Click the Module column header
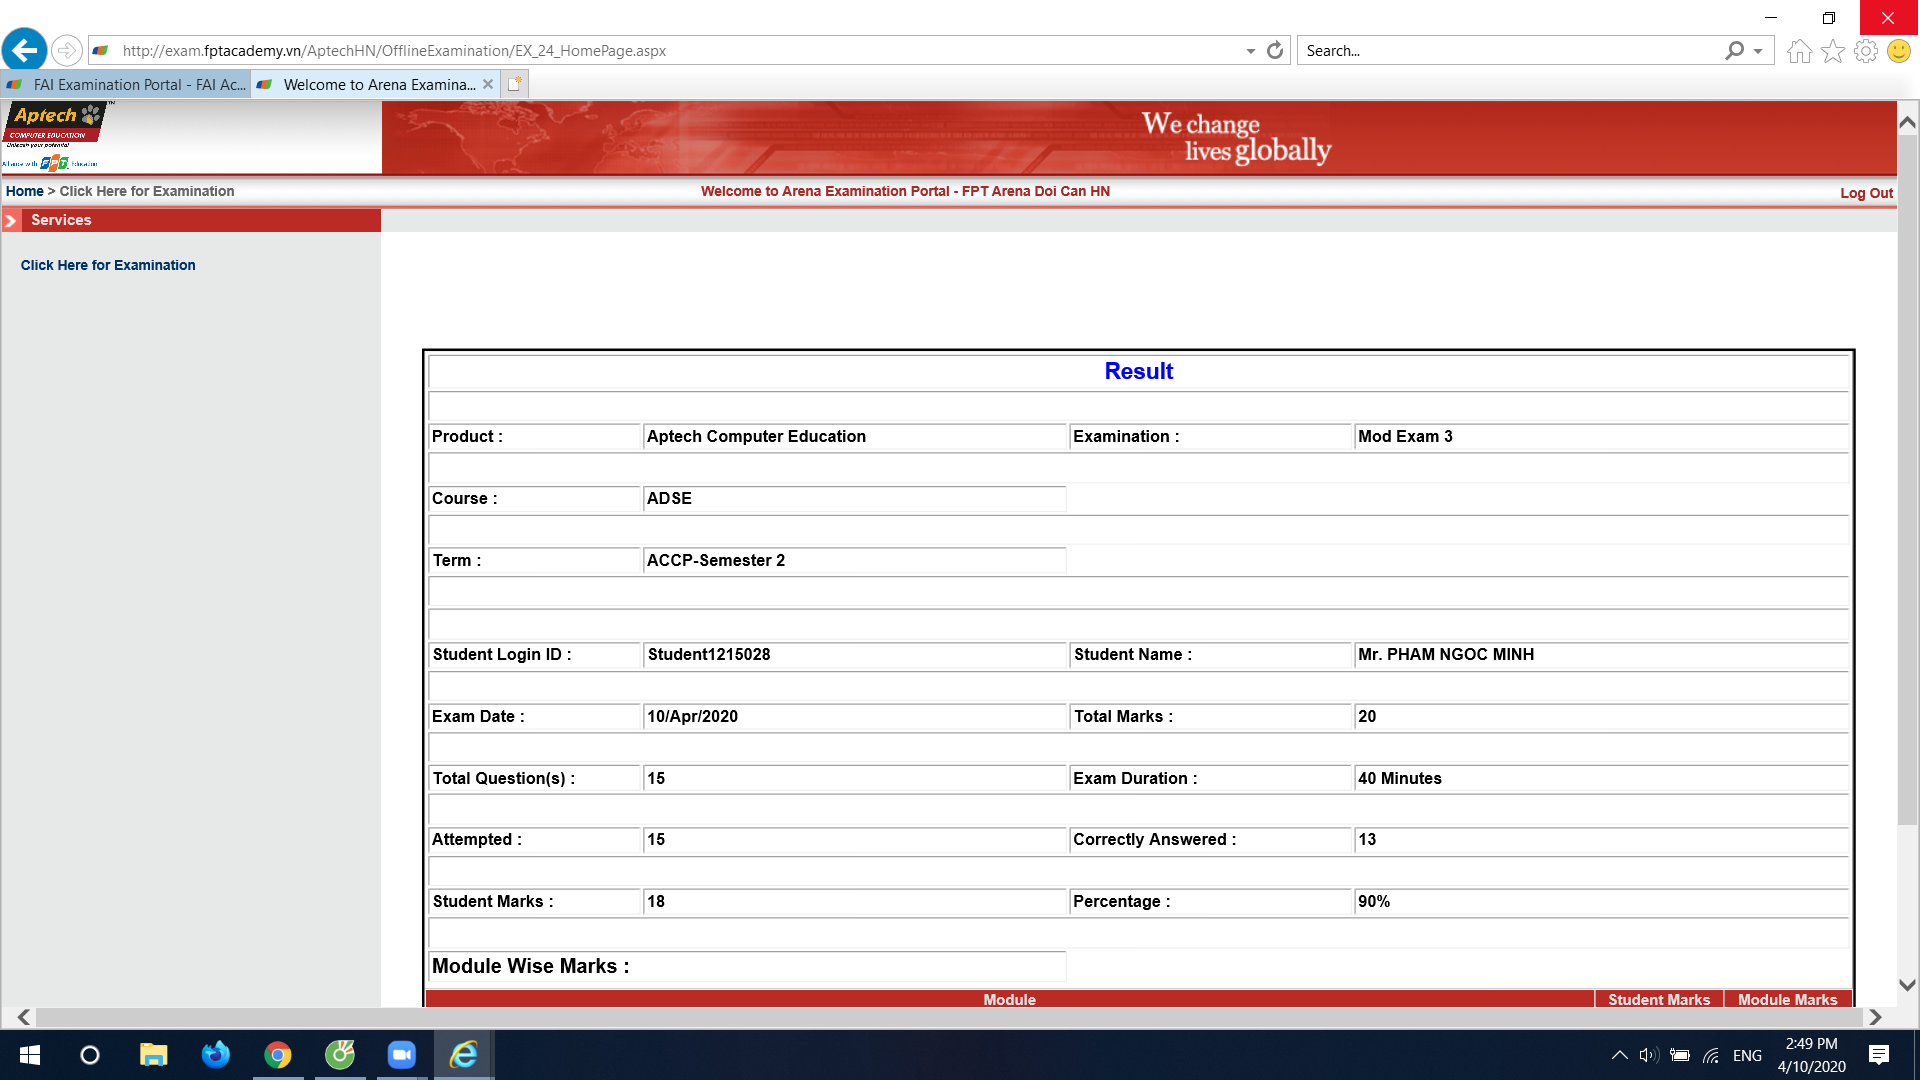 coord(1009,999)
